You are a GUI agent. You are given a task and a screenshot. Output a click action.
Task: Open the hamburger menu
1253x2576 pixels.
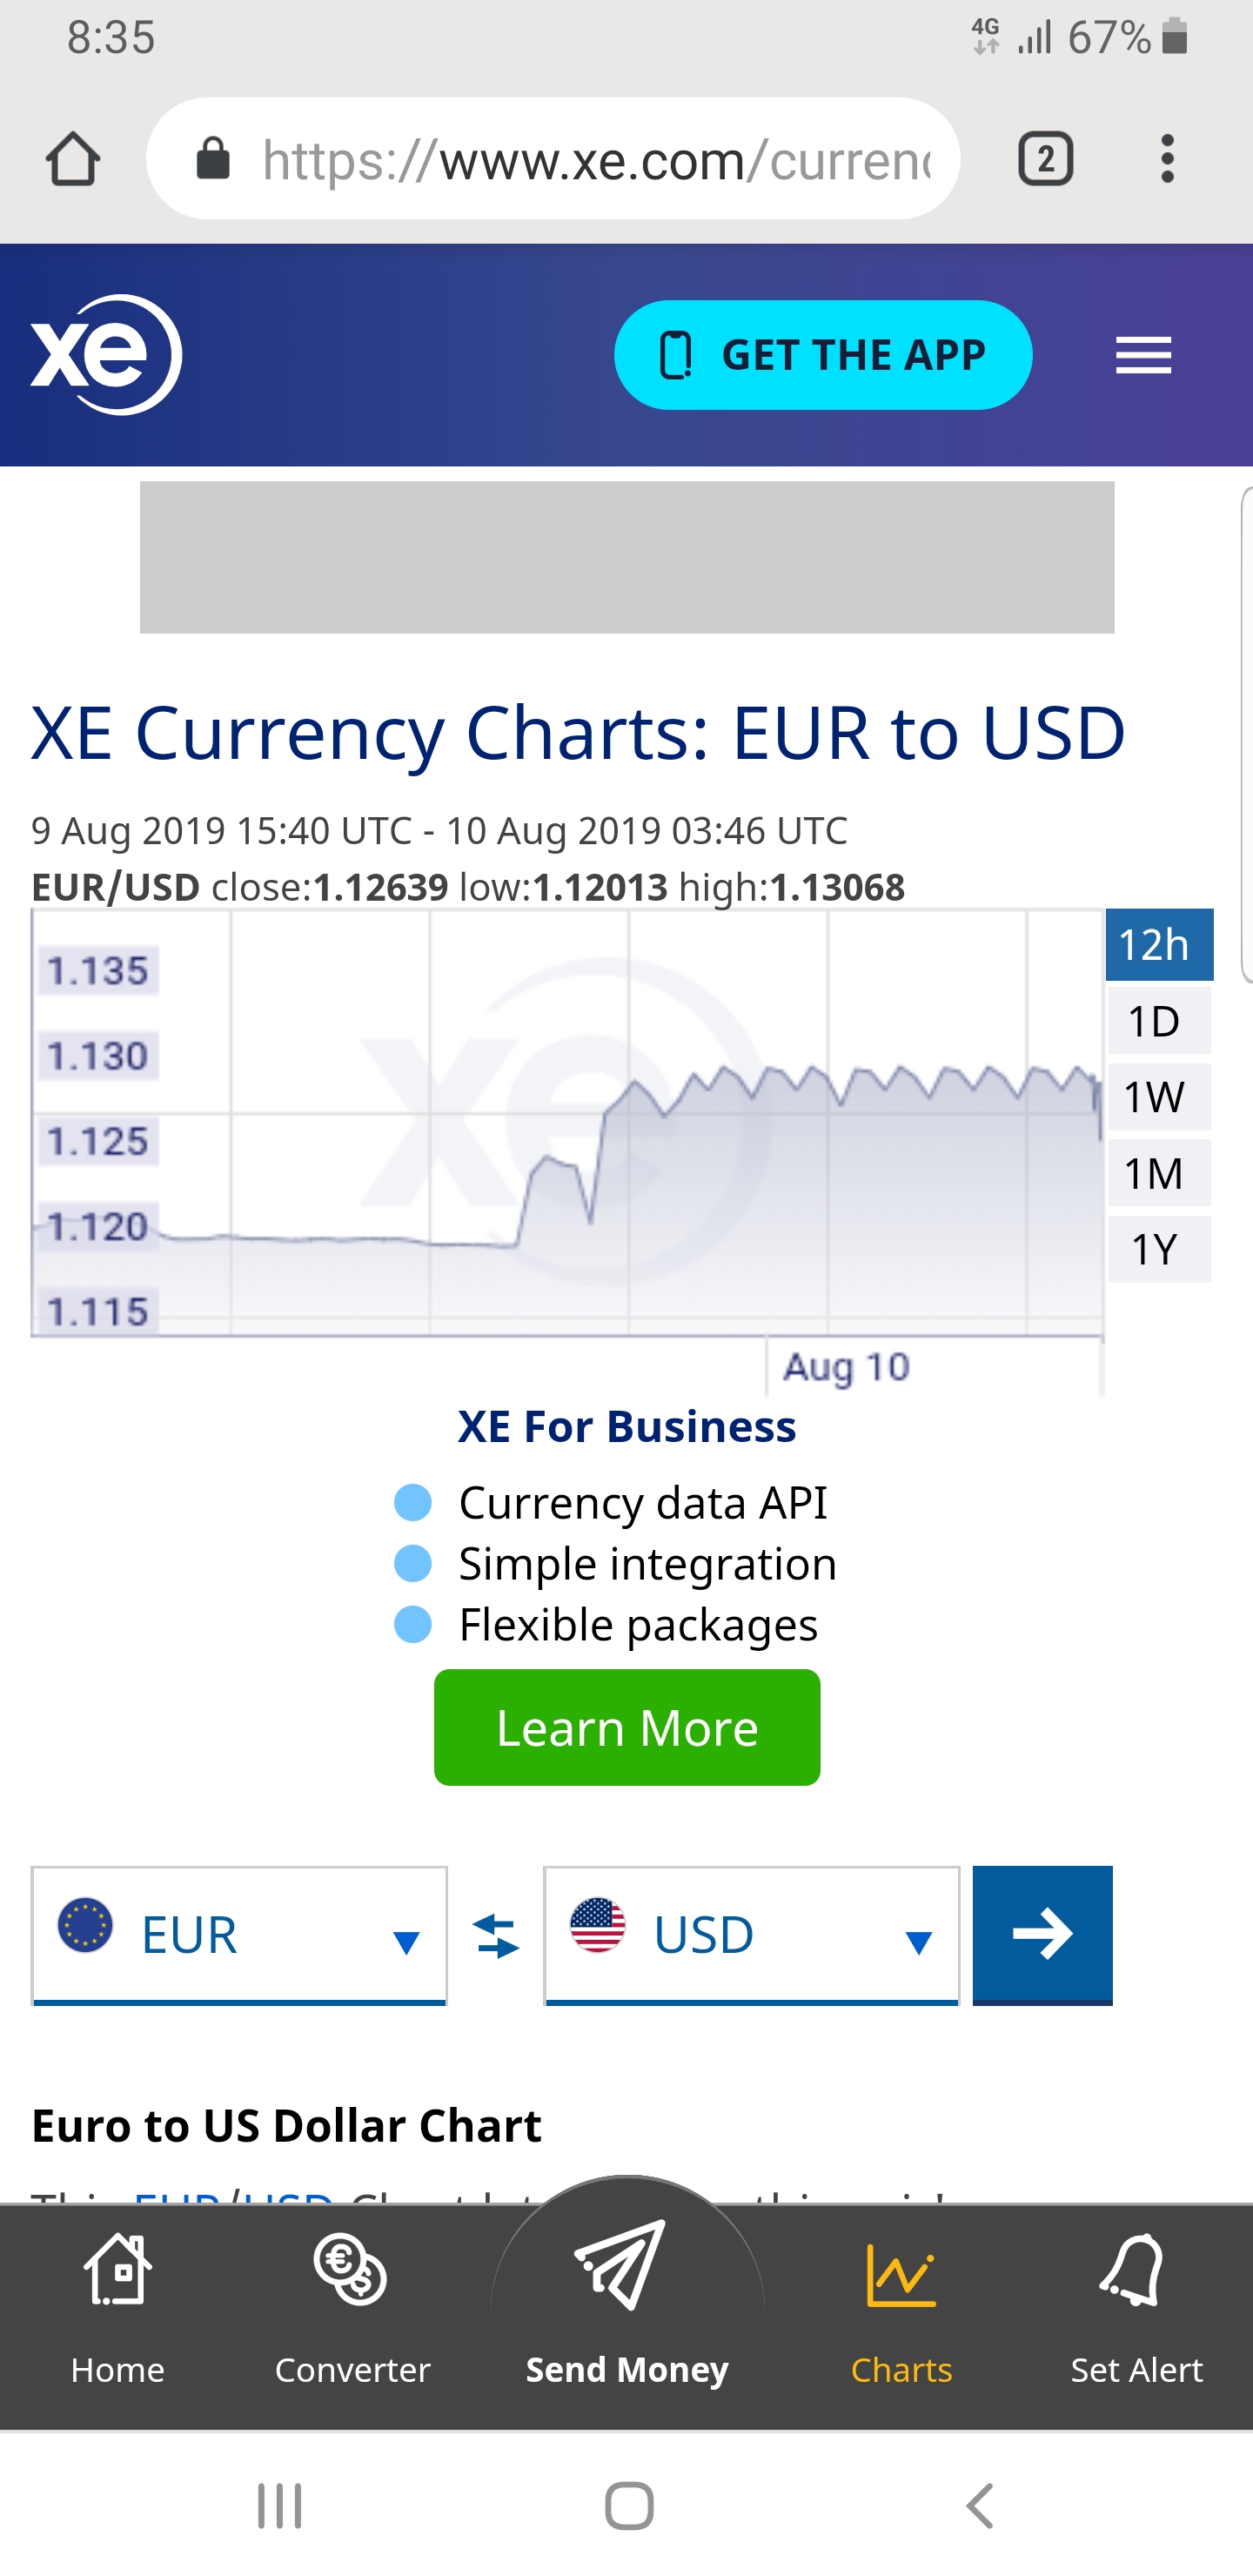click(x=1143, y=355)
